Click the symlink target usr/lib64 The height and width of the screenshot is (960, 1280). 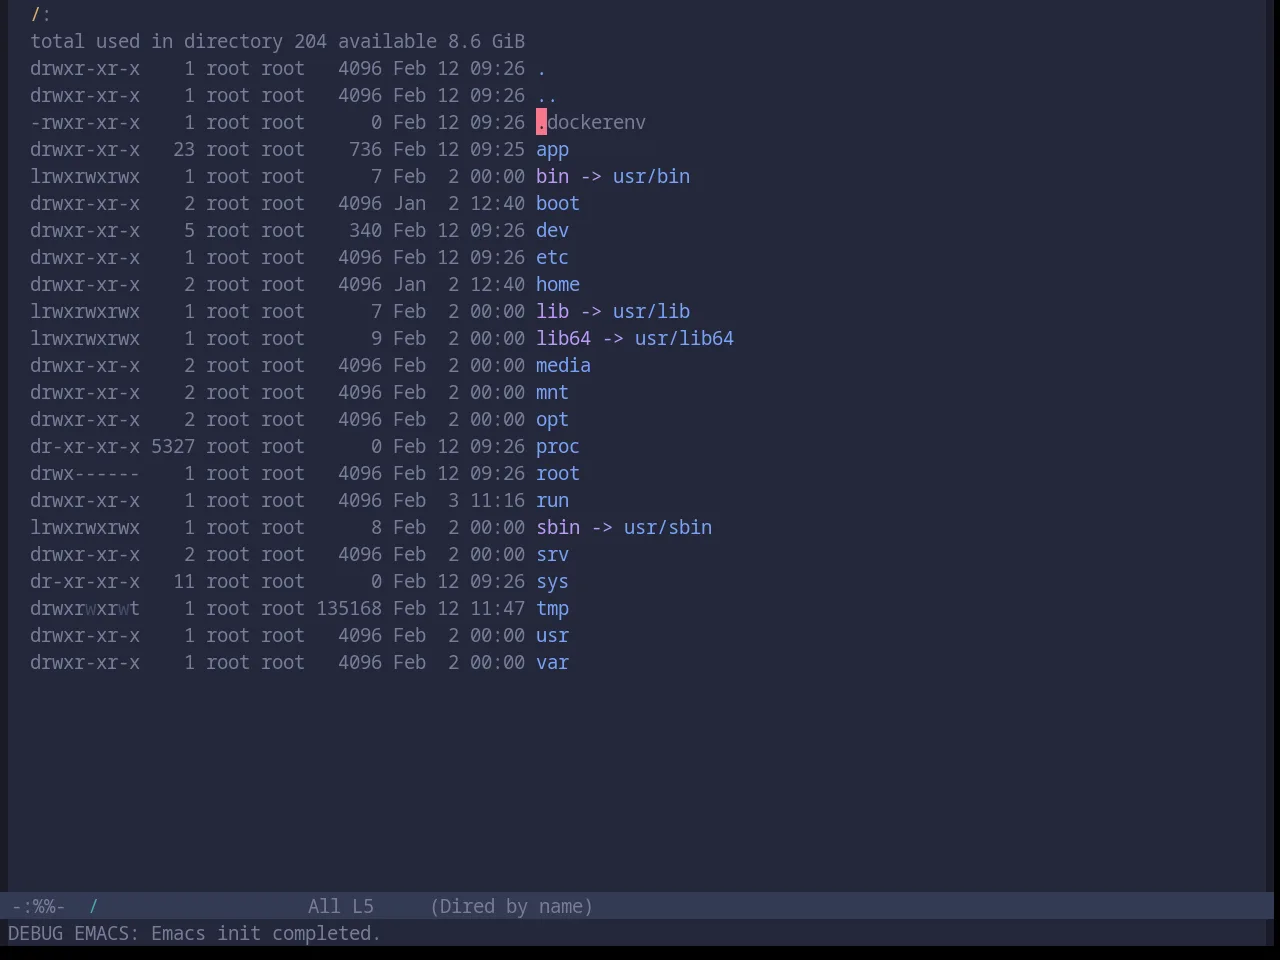point(684,338)
